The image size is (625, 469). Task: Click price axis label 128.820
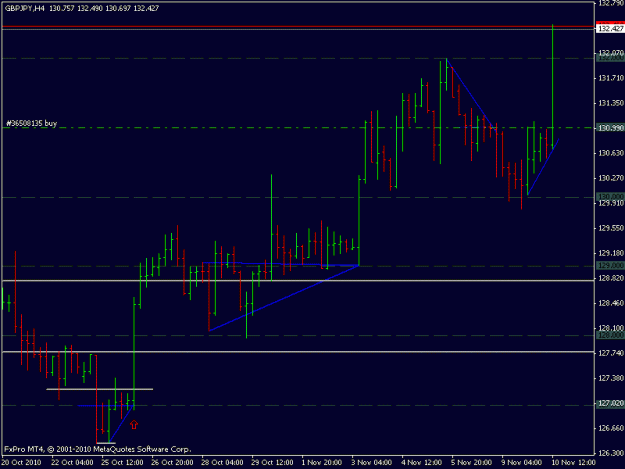tap(610, 278)
